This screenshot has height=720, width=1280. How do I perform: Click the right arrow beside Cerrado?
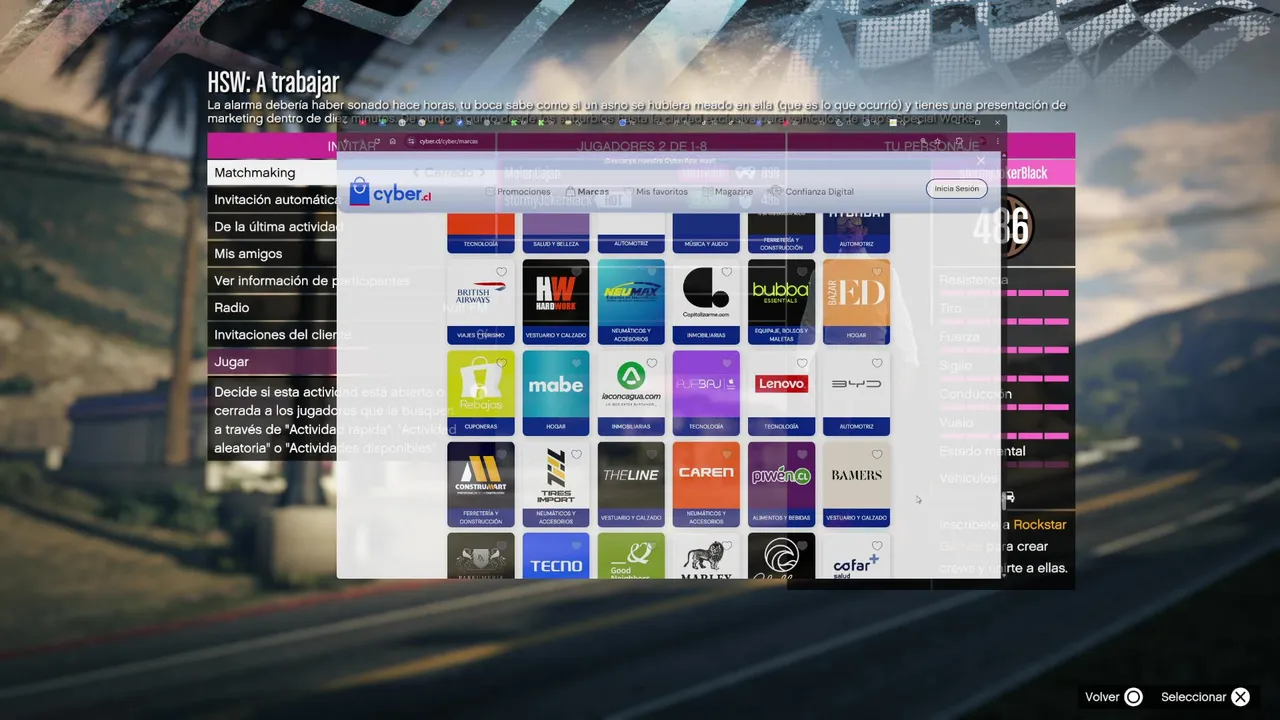(481, 173)
